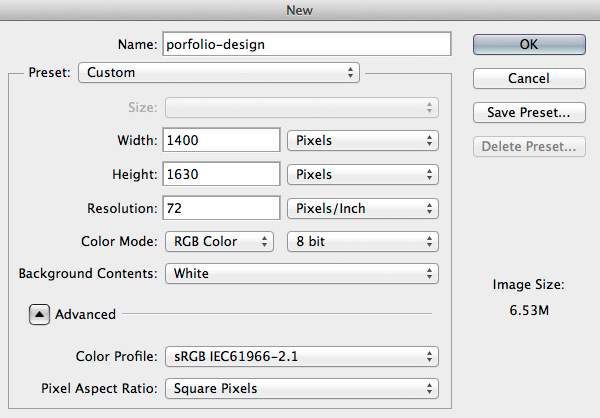The width and height of the screenshot is (600, 418).
Task: Open the Pixel Aspect Ratio dropdown
Action: pyautogui.click(x=301, y=388)
